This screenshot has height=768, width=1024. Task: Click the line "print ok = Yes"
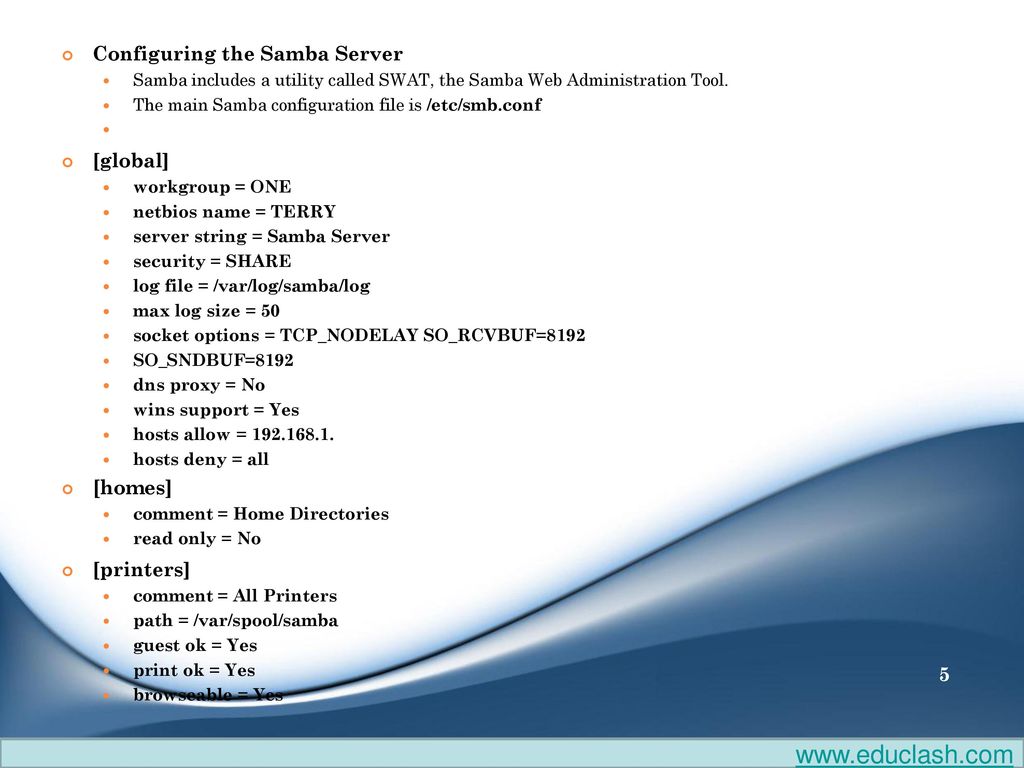[x=194, y=671]
